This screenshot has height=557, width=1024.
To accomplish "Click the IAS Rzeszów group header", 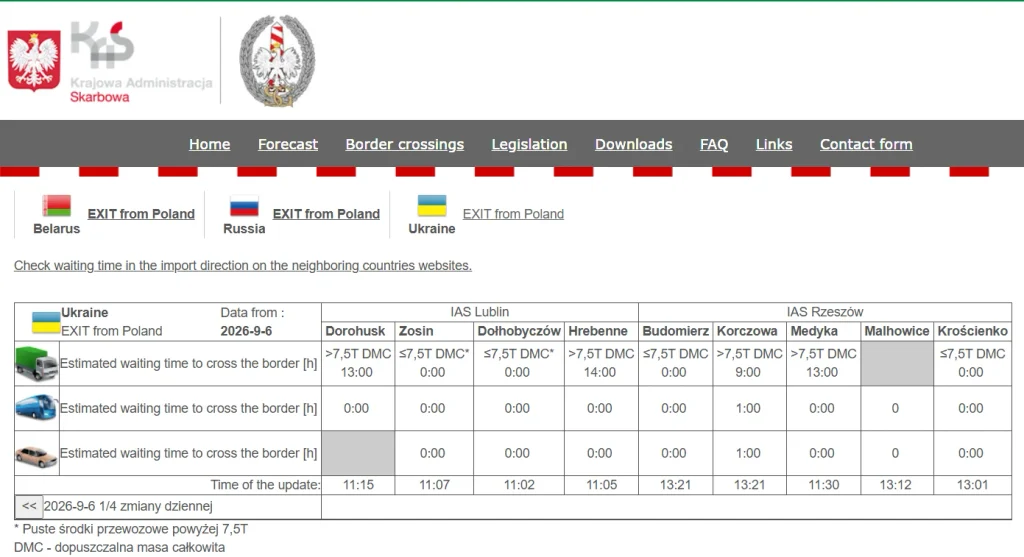I will click(825, 312).
